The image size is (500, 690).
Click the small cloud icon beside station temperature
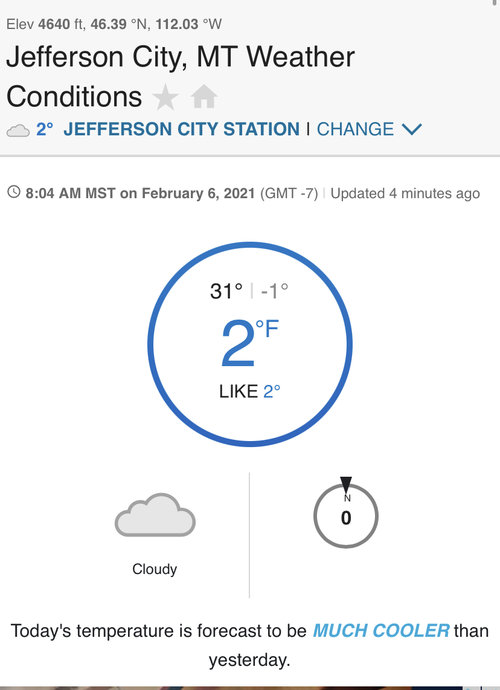tap(18, 130)
